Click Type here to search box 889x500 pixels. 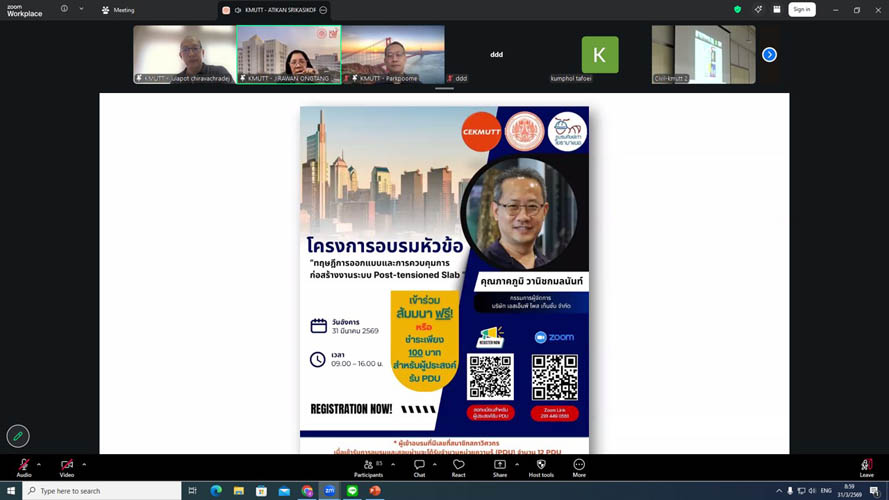pyautogui.click(x=102, y=490)
